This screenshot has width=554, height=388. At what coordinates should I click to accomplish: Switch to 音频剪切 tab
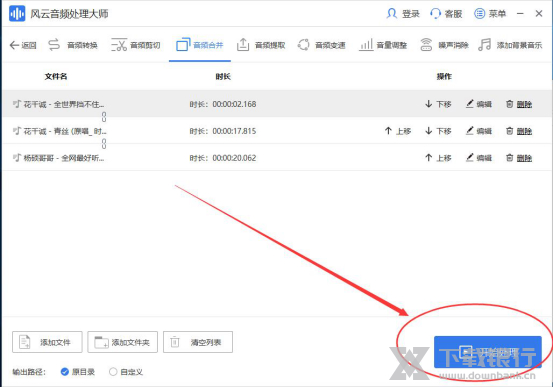136,45
